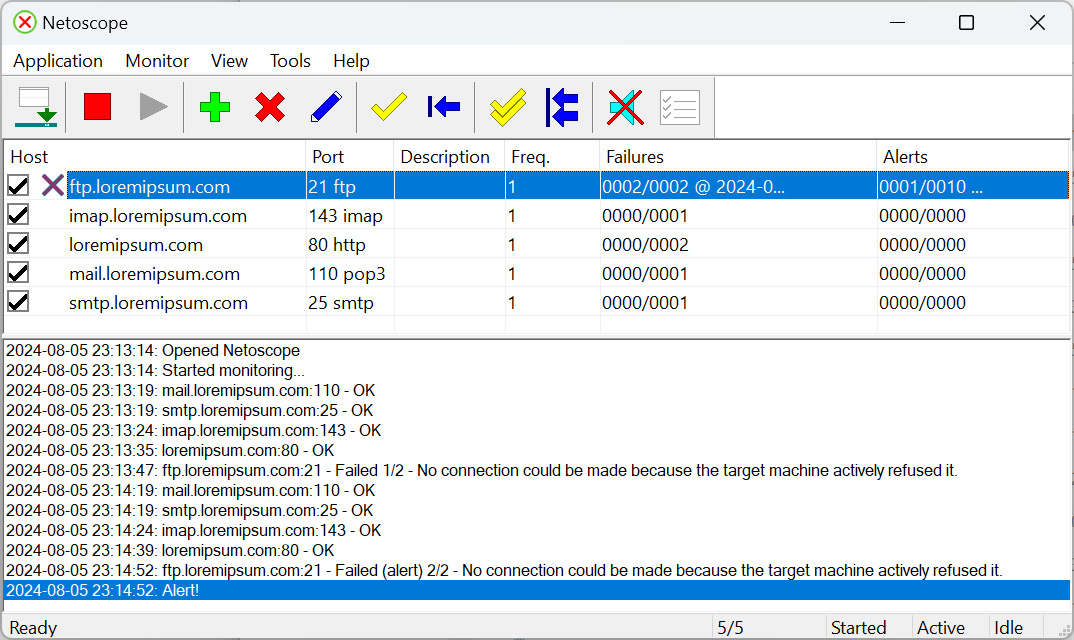
Task: Click the checklist toolbar icon
Action: pos(679,108)
